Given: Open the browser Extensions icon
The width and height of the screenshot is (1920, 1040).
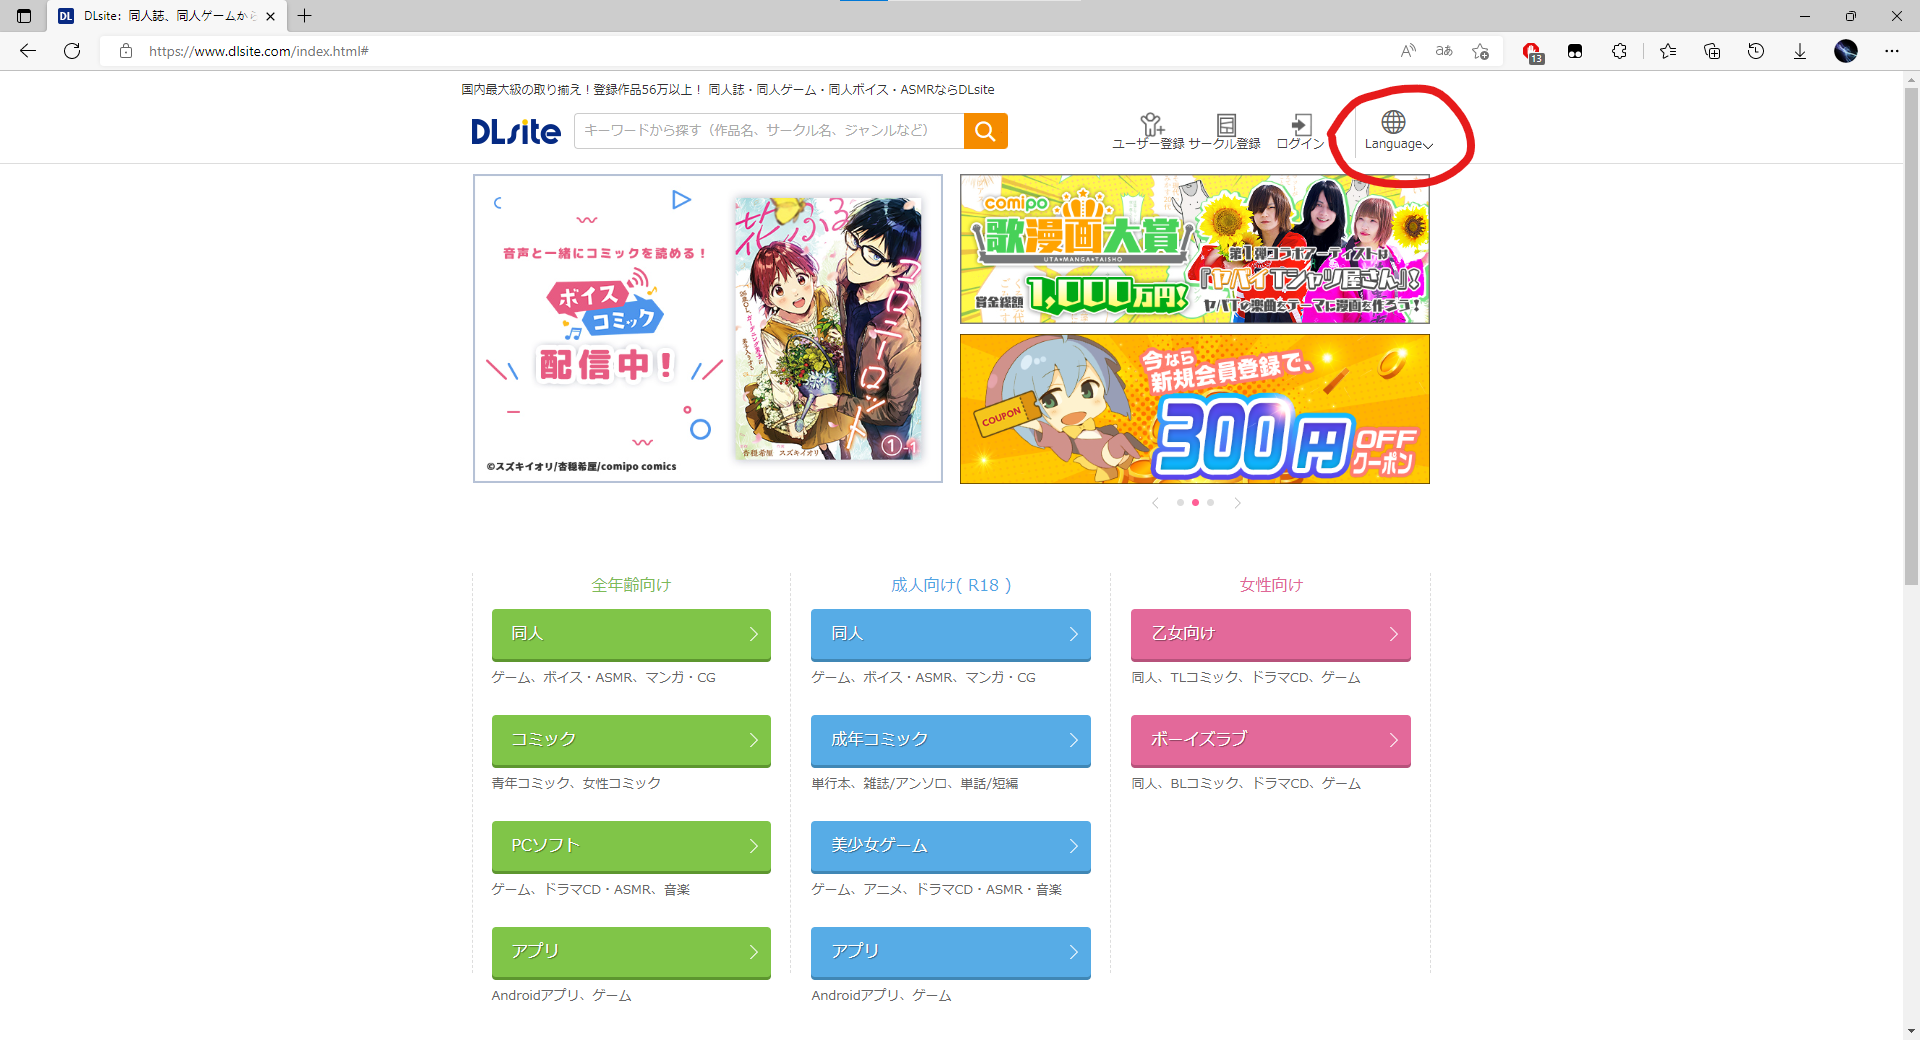Looking at the screenshot, I should pos(1619,51).
